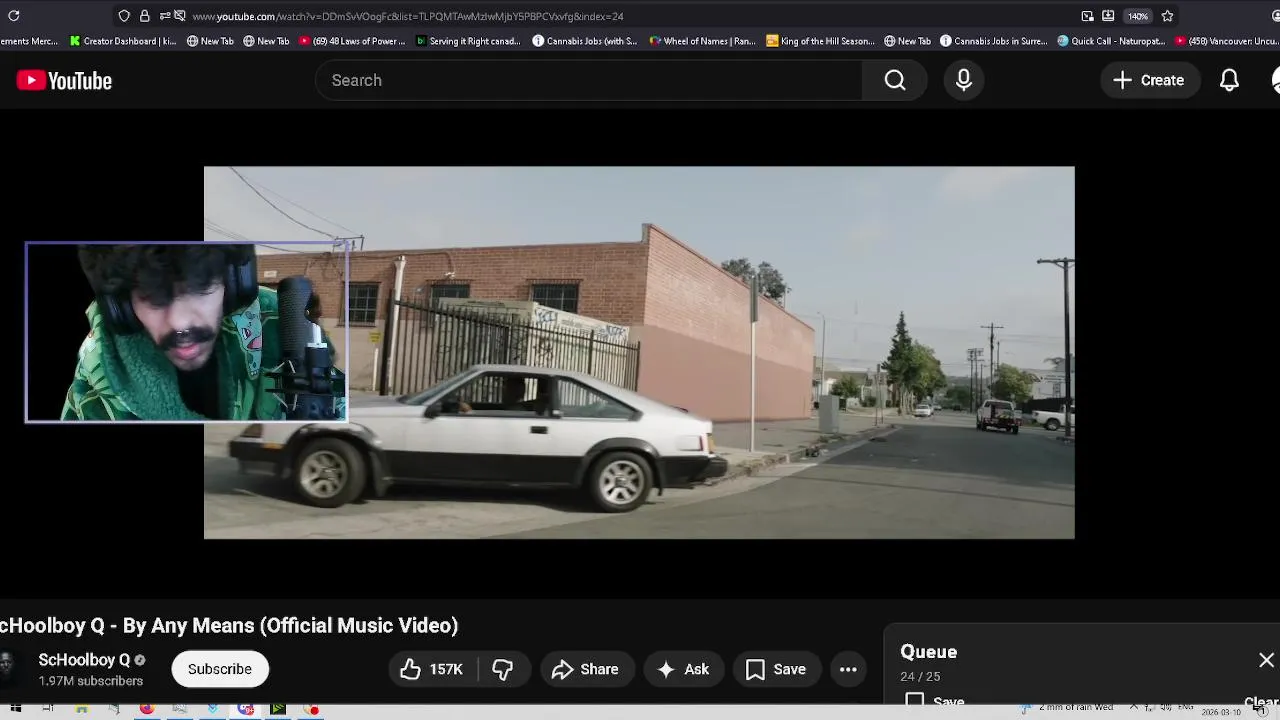Click the site padlock icon
The width and height of the screenshot is (1280, 720).
click(144, 16)
